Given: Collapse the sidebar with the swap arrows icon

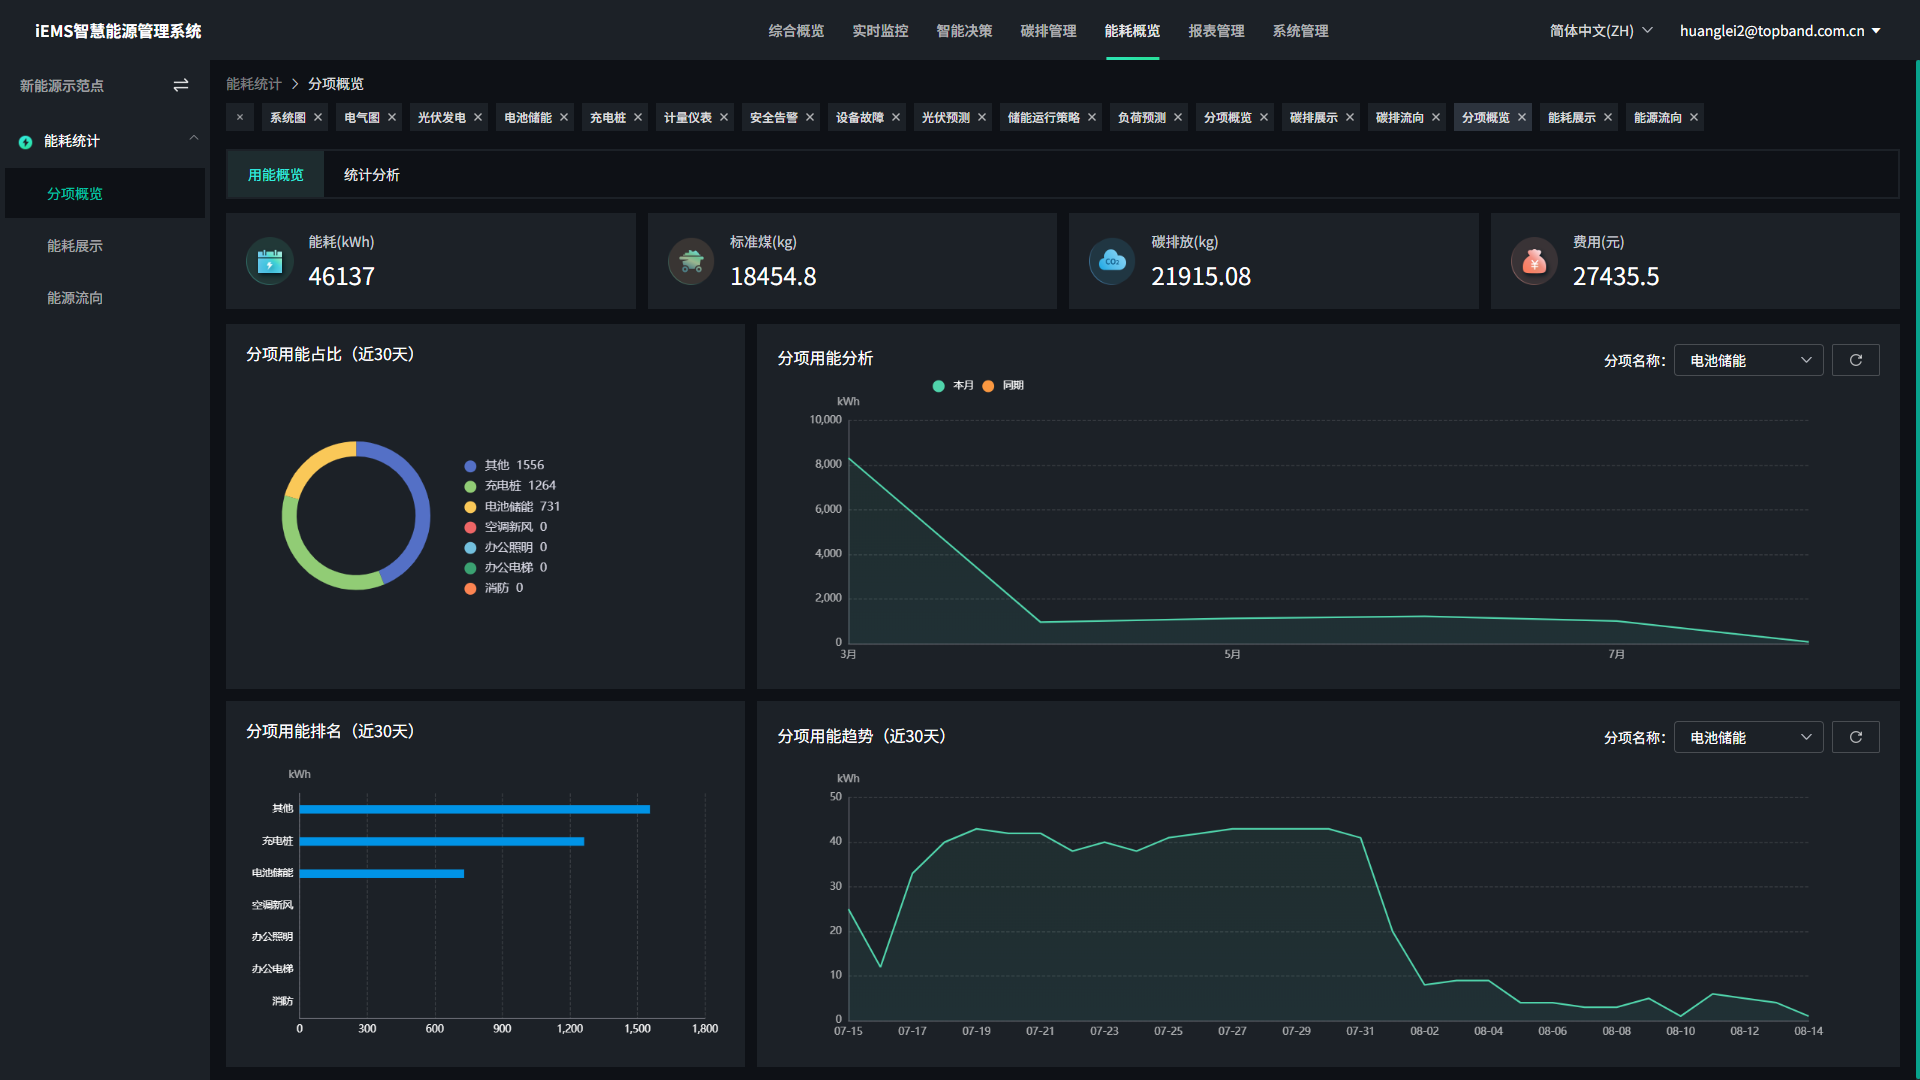Looking at the screenshot, I should (x=181, y=85).
